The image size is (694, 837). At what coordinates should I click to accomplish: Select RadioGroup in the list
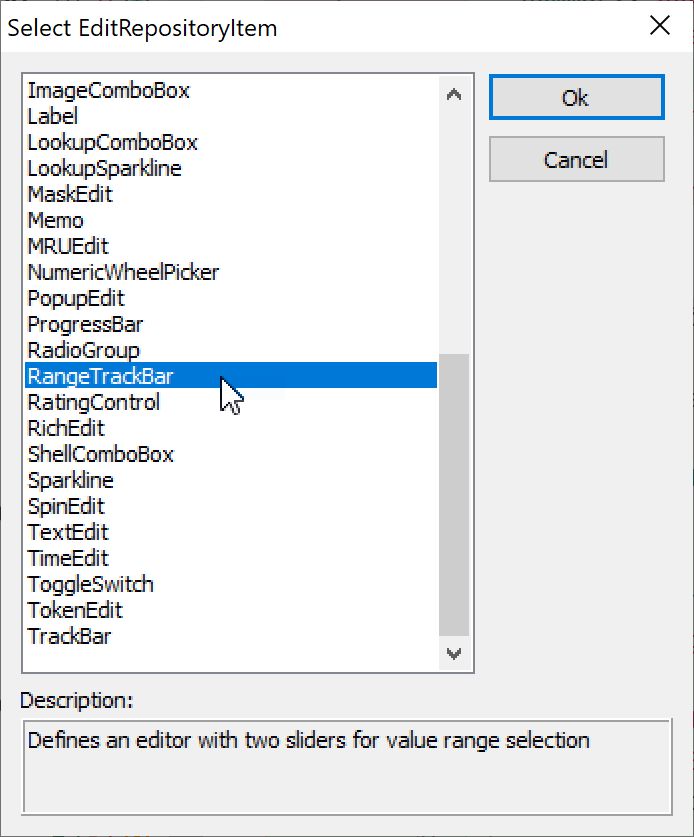pos(83,351)
